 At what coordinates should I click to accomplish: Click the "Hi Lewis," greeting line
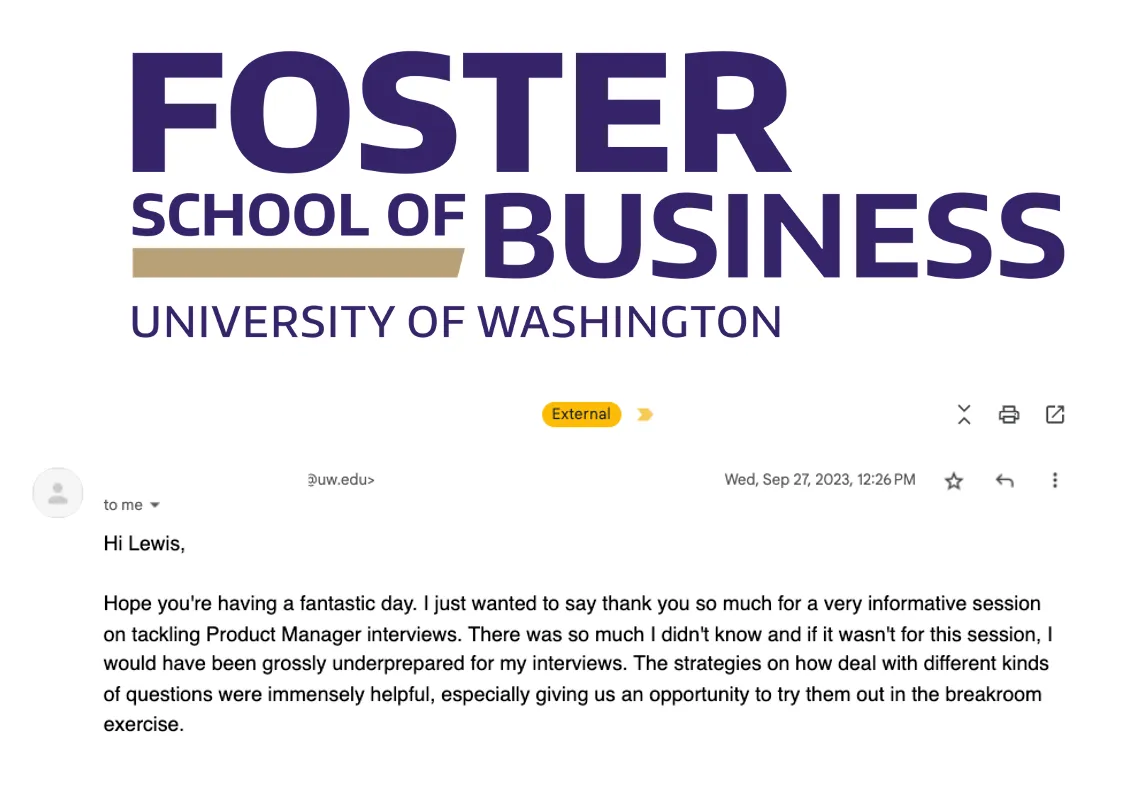[145, 544]
